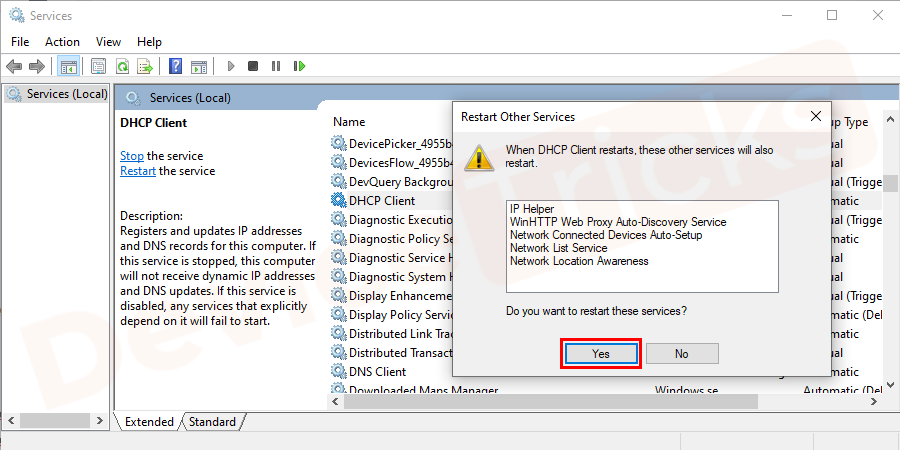This screenshot has height=450, width=900.
Task: Click the Stop Service square icon
Action: pos(253,67)
